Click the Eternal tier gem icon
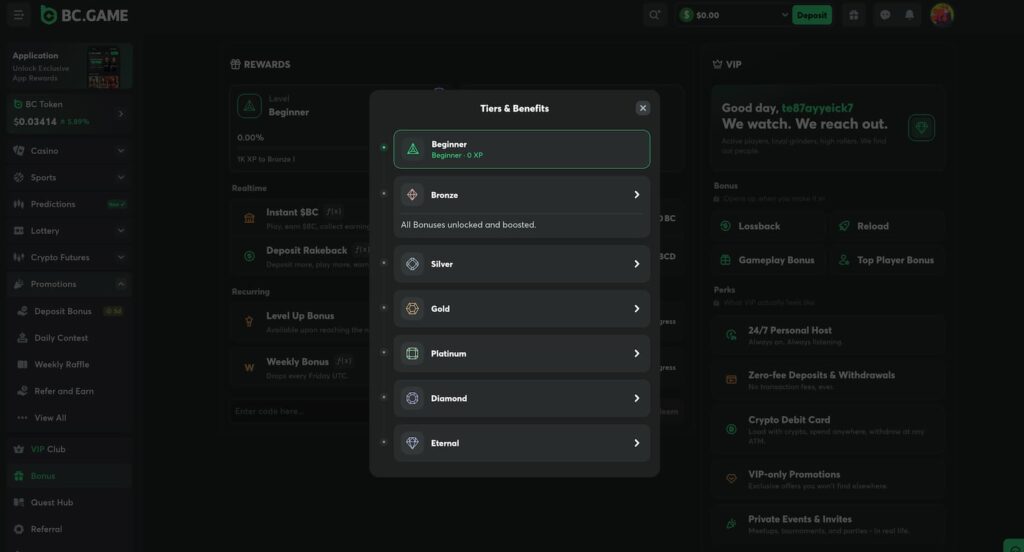Image resolution: width=1024 pixels, height=552 pixels. pos(412,443)
